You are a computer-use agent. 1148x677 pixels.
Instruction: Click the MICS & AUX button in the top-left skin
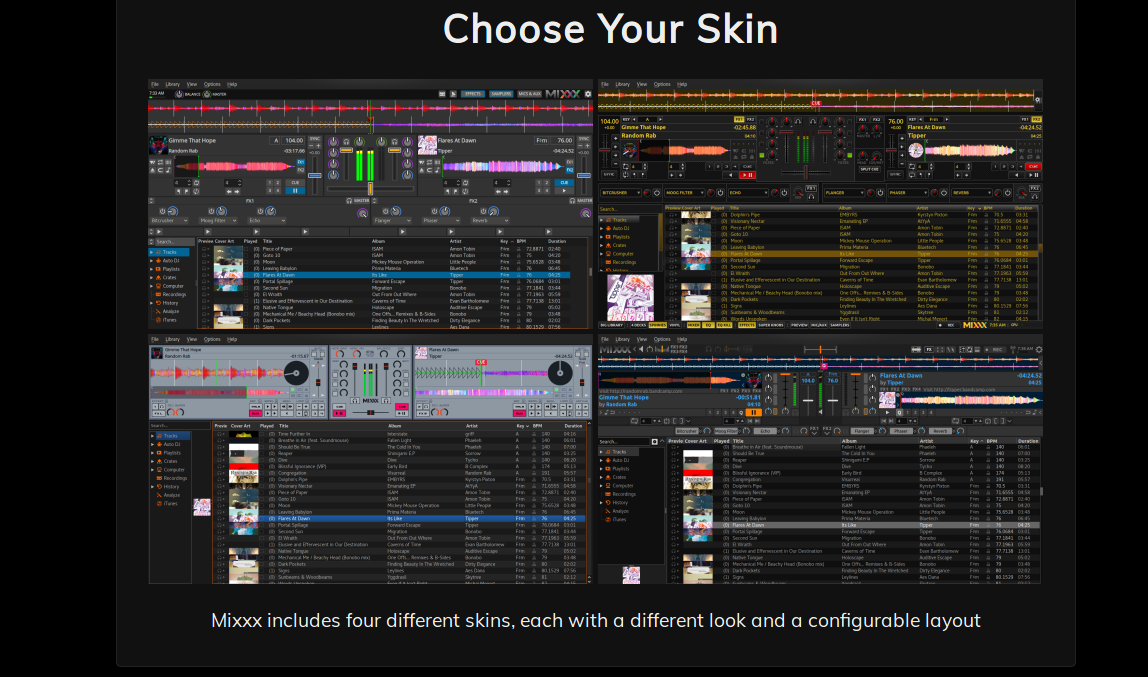(529, 94)
